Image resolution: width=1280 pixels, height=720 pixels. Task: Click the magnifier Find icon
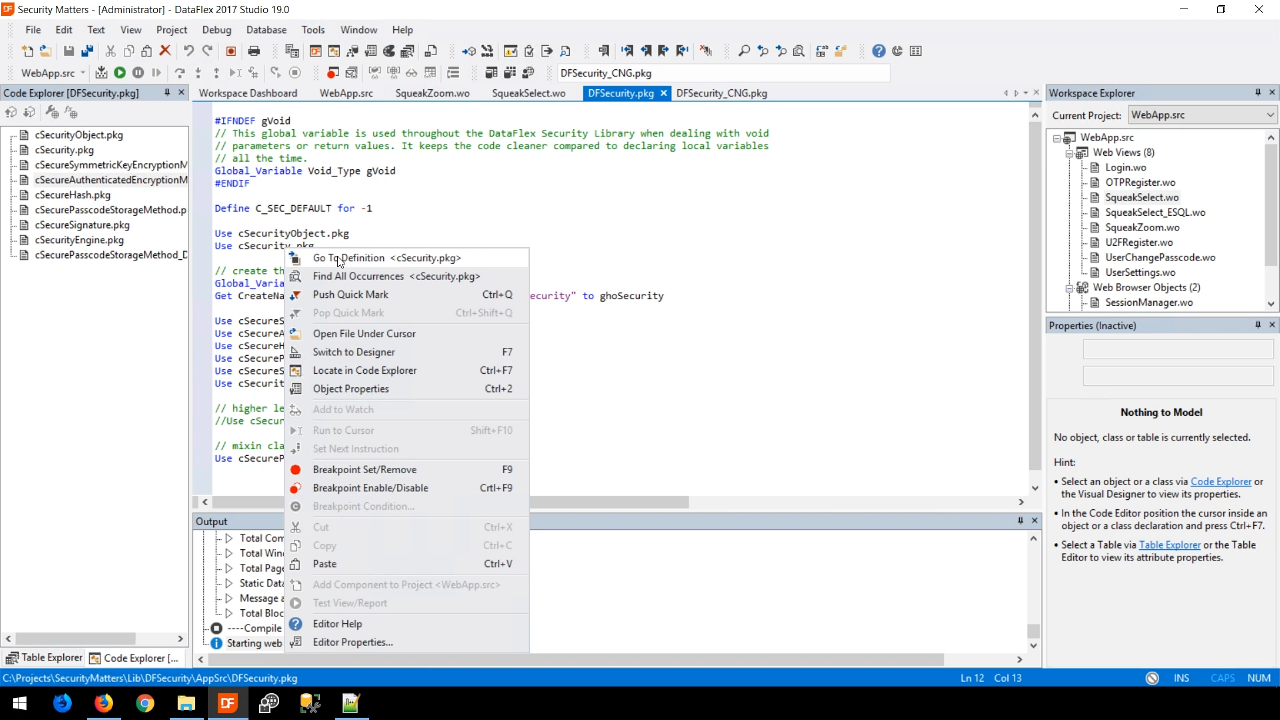coord(744,51)
